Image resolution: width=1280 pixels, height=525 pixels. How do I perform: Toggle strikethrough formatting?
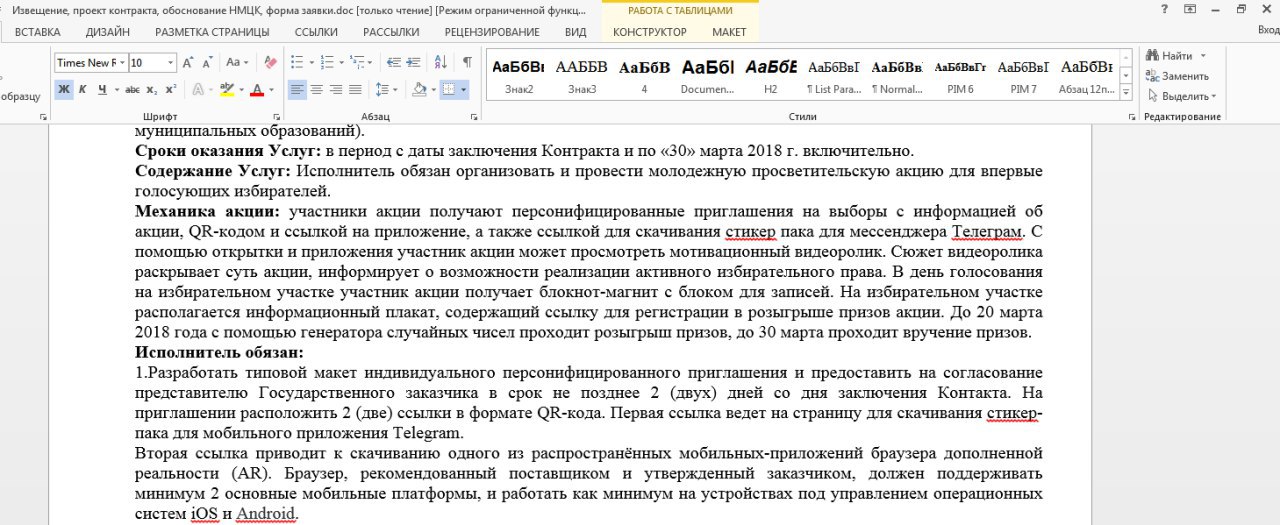click(x=133, y=90)
